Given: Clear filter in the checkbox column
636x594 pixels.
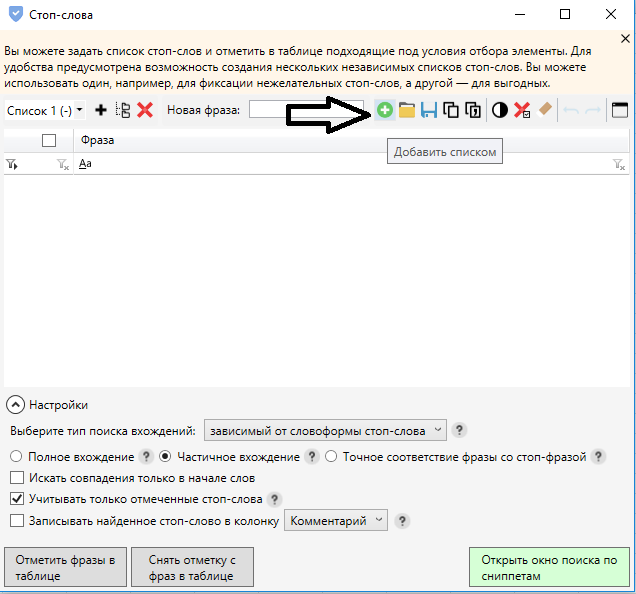Looking at the screenshot, I should (x=63, y=164).
